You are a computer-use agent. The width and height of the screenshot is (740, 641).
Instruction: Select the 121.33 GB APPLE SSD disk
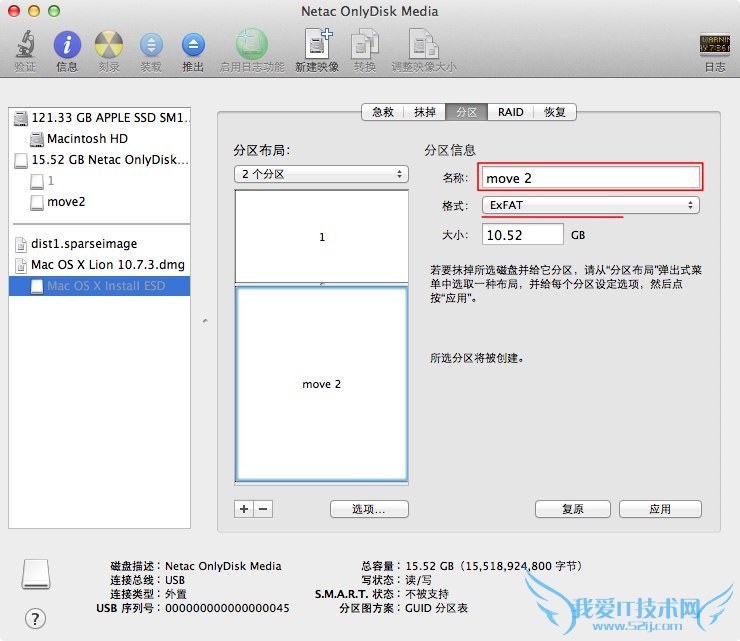point(100,118)
